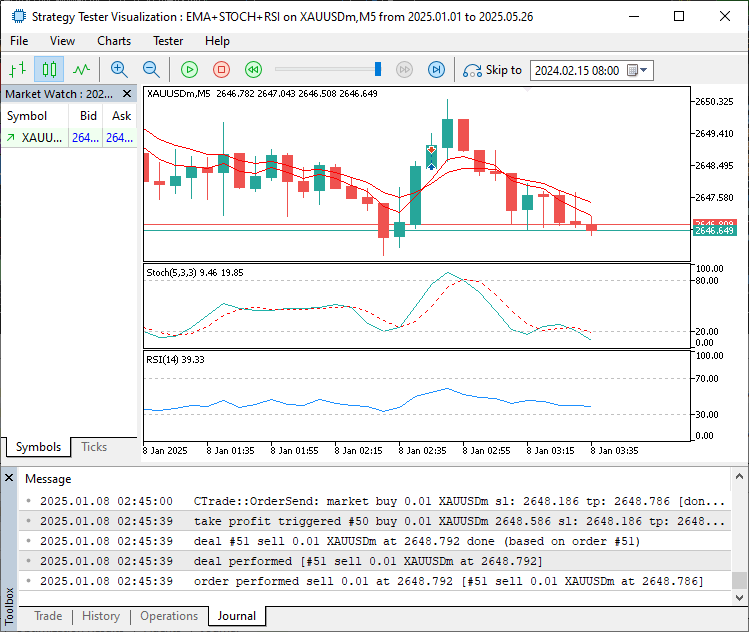The image size is (749, 632).
Task: Open the Tester menu
Action: point(168,41)
